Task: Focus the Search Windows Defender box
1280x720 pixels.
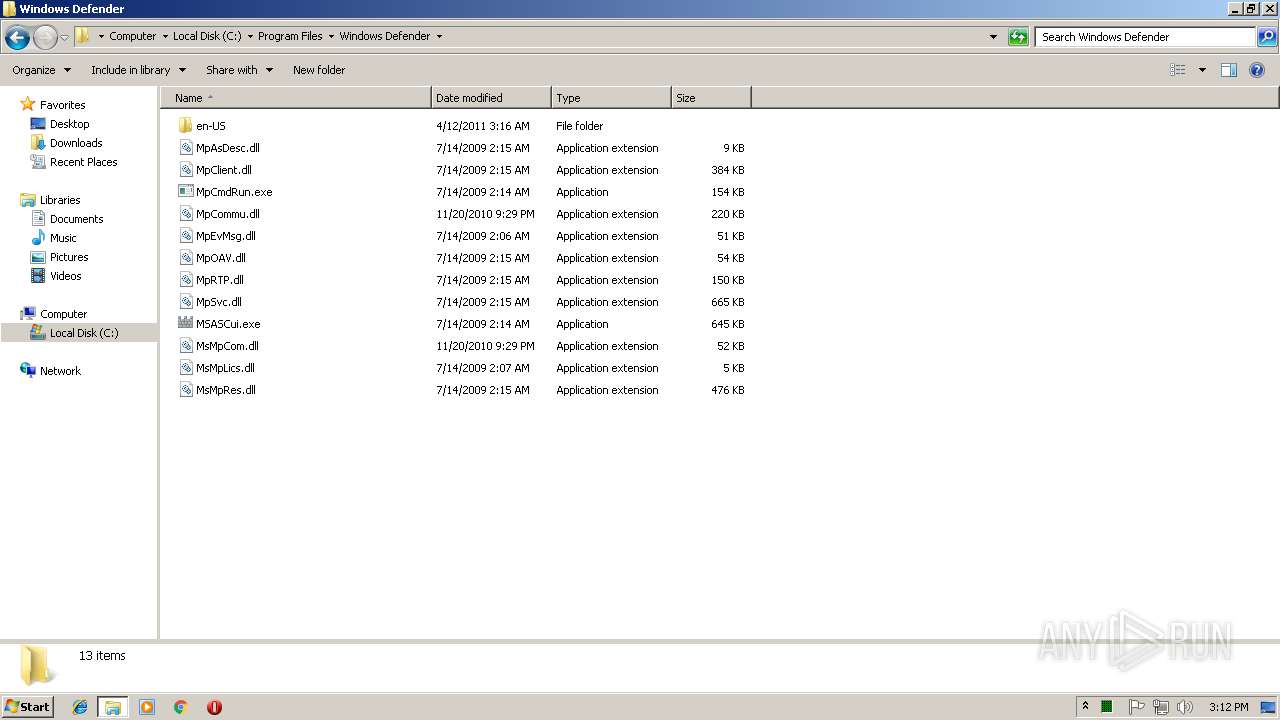Action: [x=1145, y=37]
